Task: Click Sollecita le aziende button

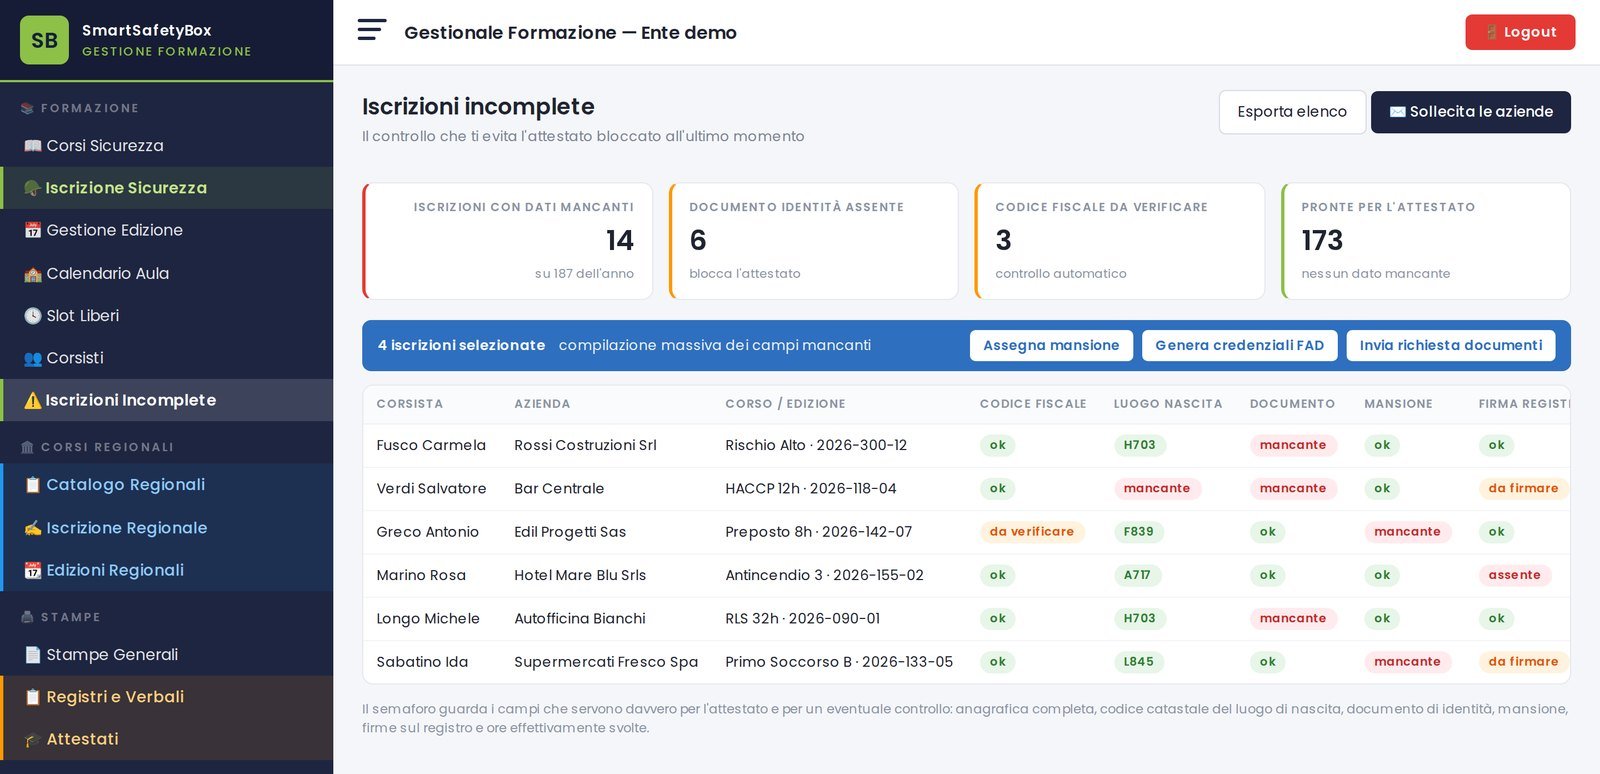Action: (1471, 112)
